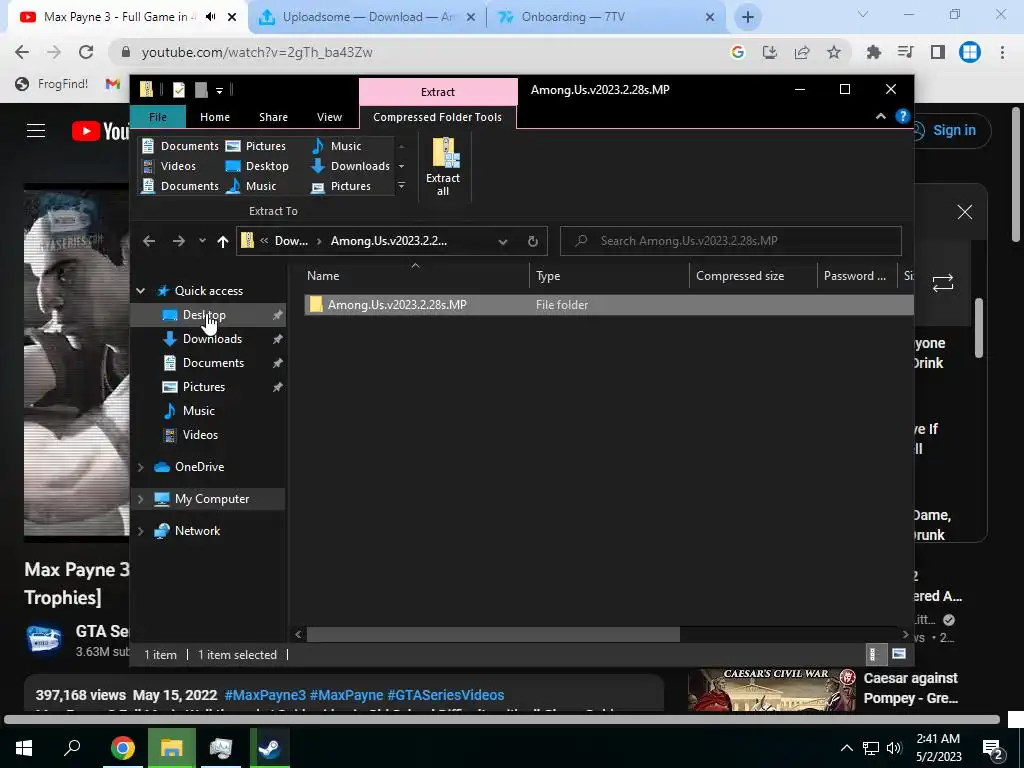Viewport: 1024px width, 768px height.
Task: Switch to the View ribbon tab
Action: pos(329,117)
